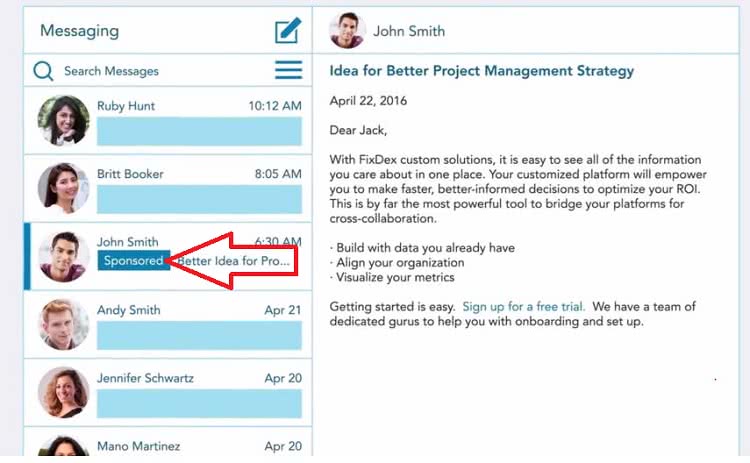Open the message filter hamburger menu
750x463 pixels.
coord(288,70)
